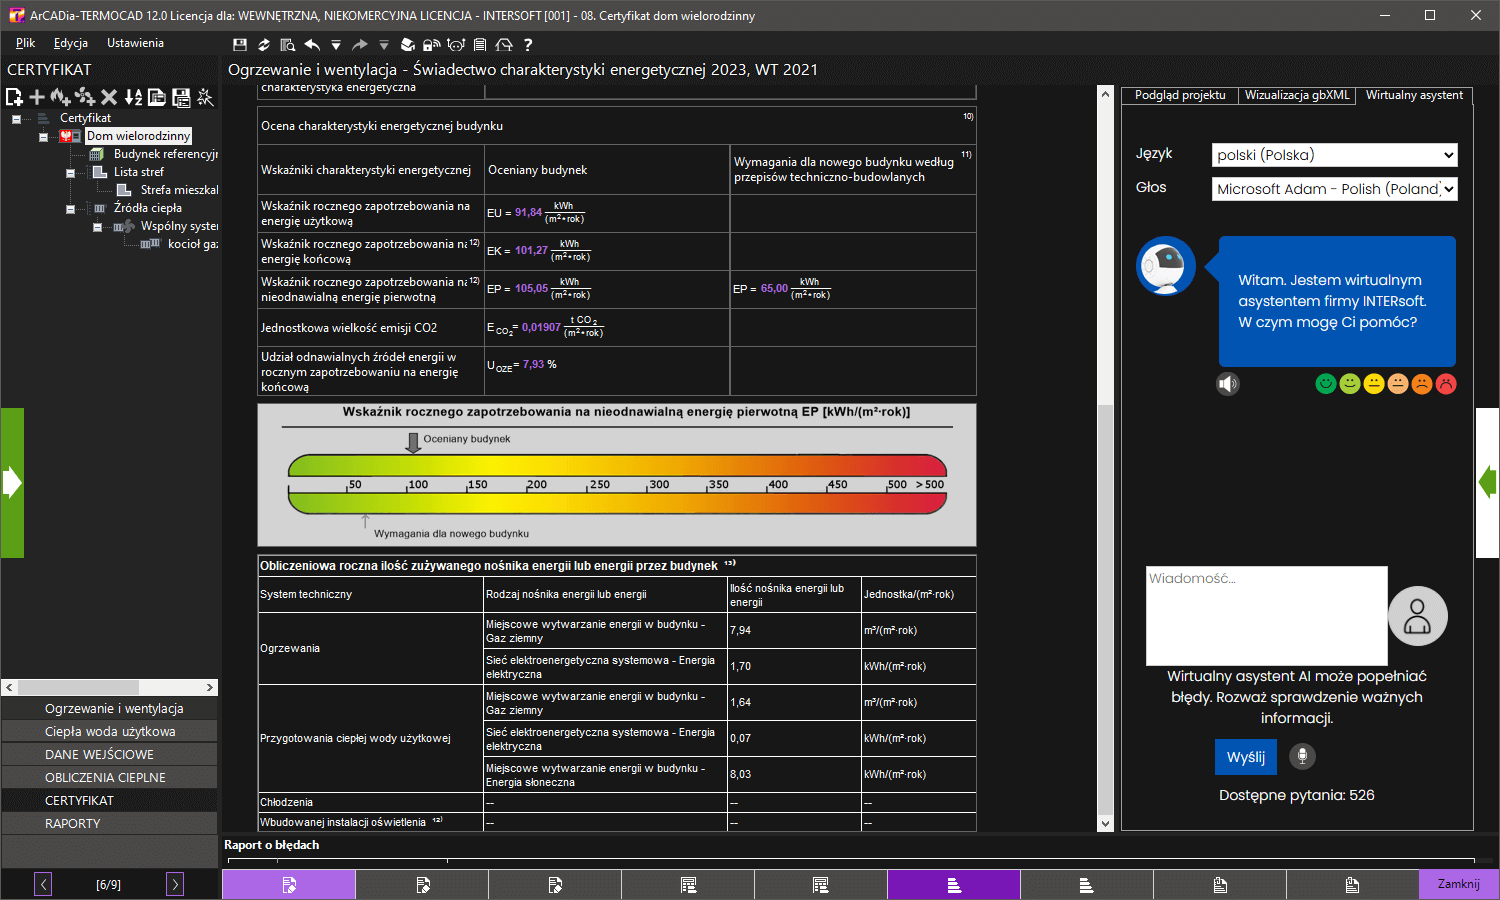The width and height of the screenshot is (1500, 900).
Task: Click the microphone voice input icon
Action: (1302, 756)
